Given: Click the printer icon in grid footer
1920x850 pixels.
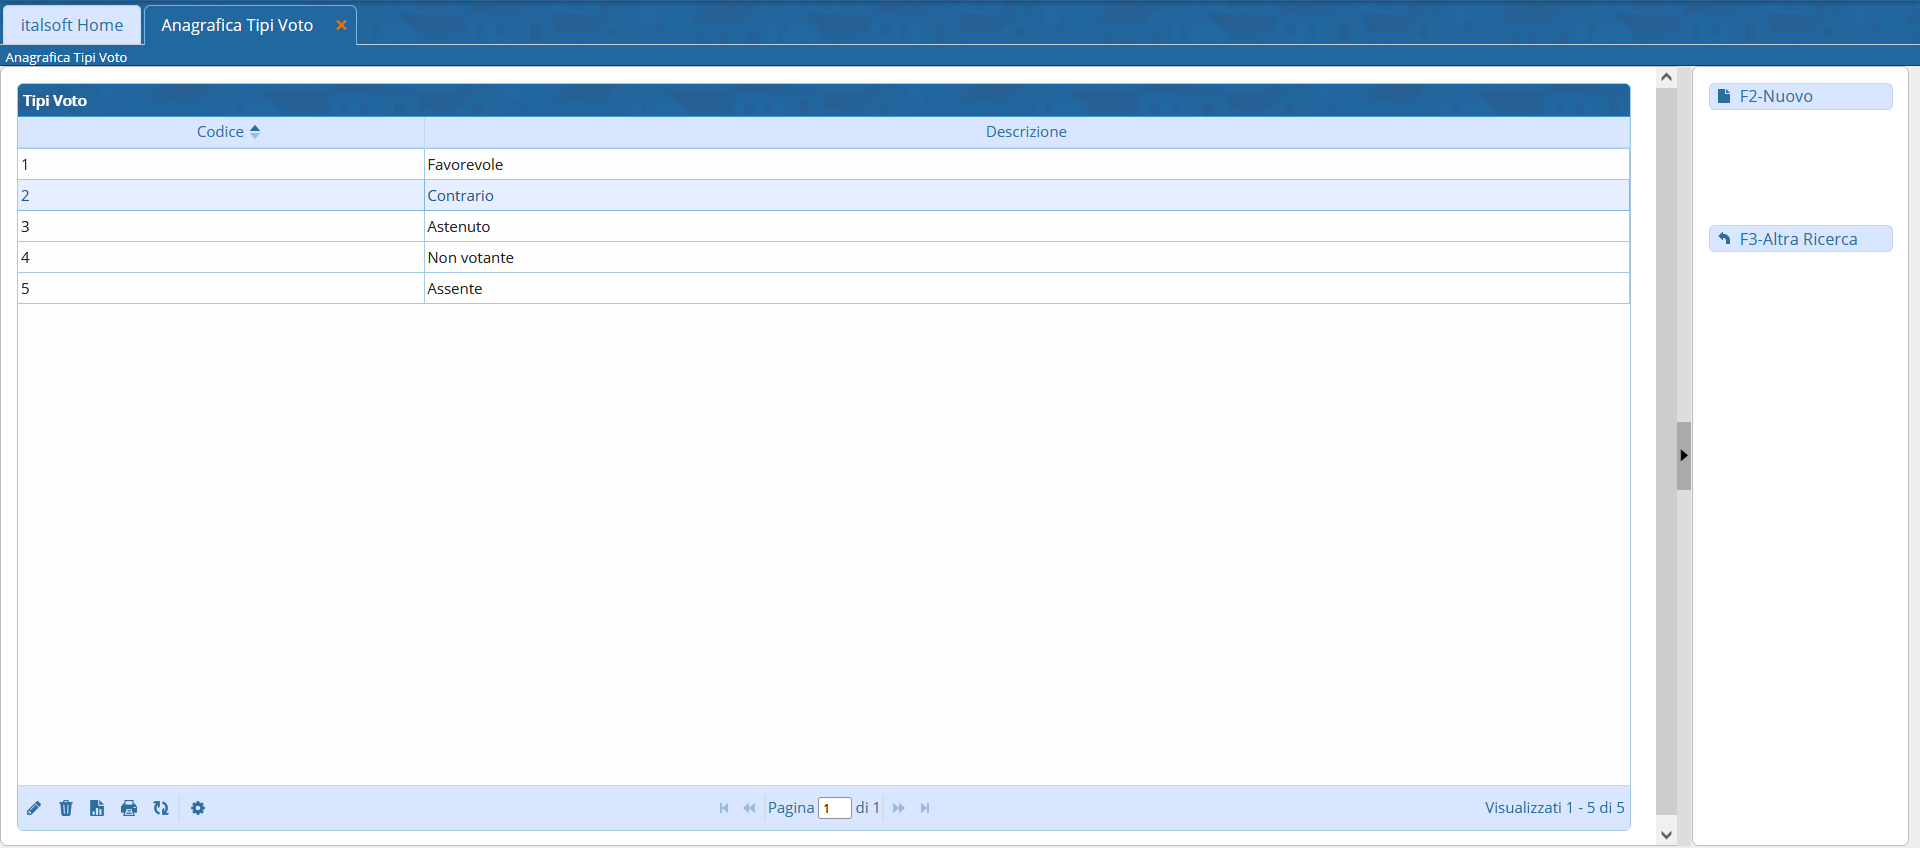Looking at the screenshot, I should click(129, 808).
